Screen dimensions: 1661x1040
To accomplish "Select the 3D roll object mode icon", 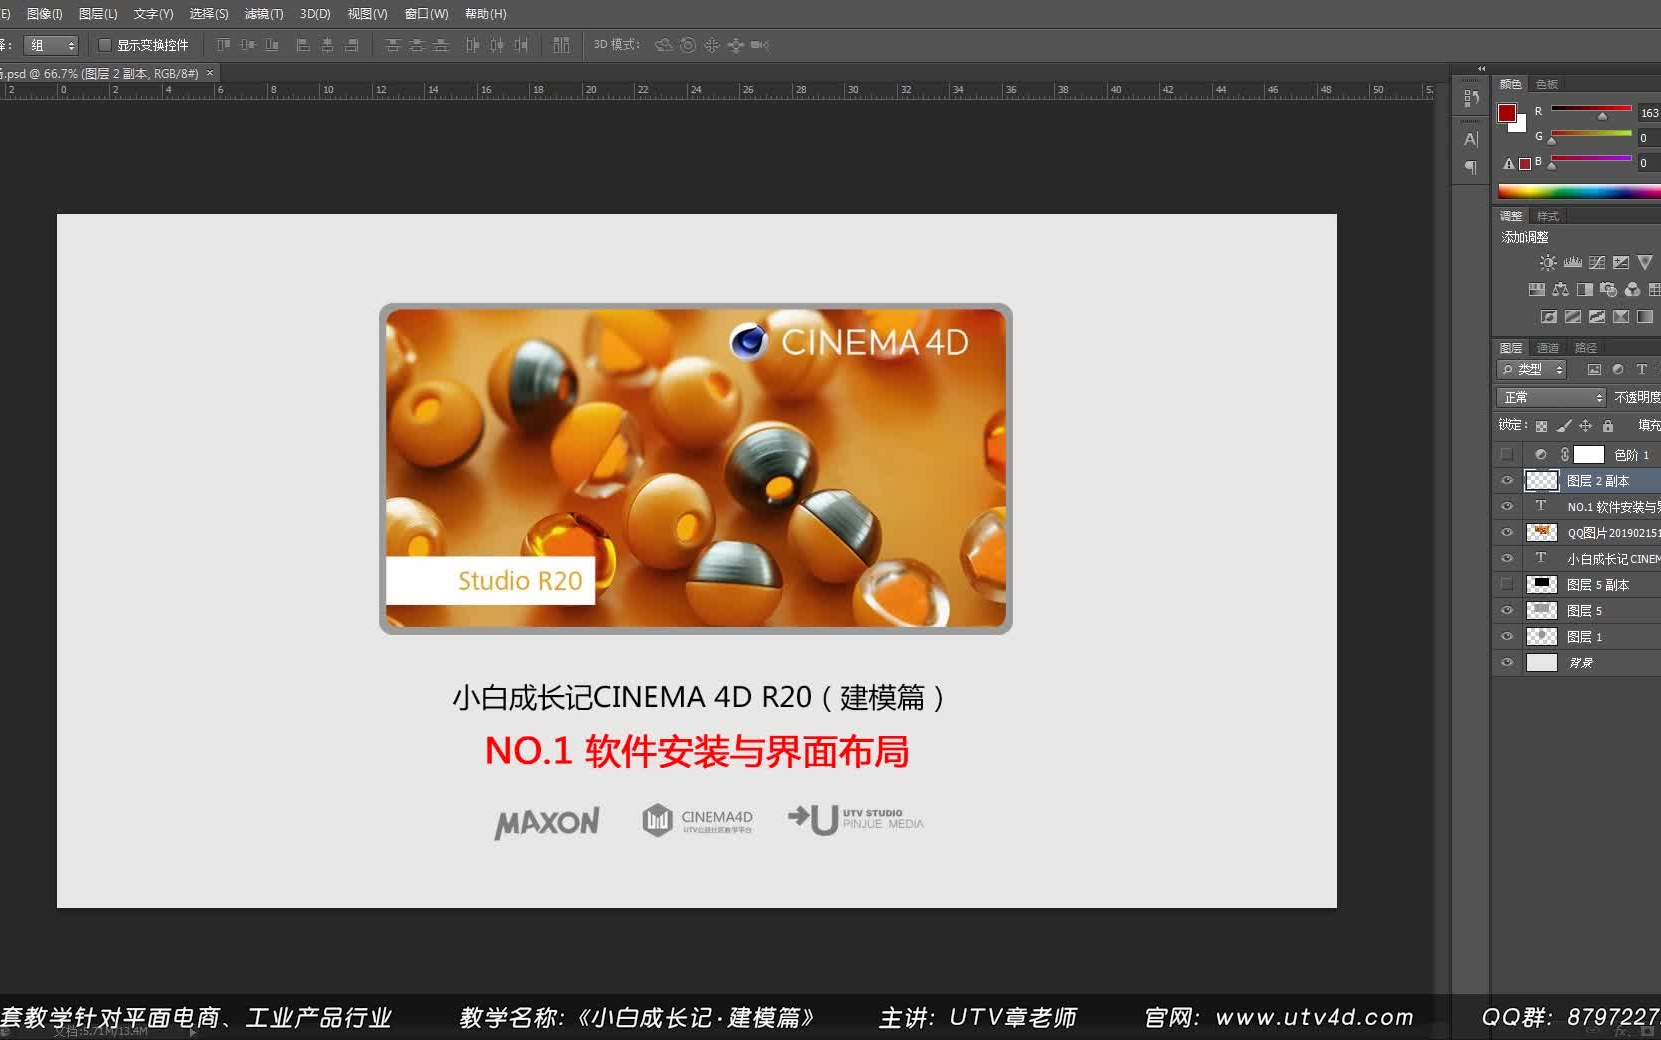I will [688, 45].
